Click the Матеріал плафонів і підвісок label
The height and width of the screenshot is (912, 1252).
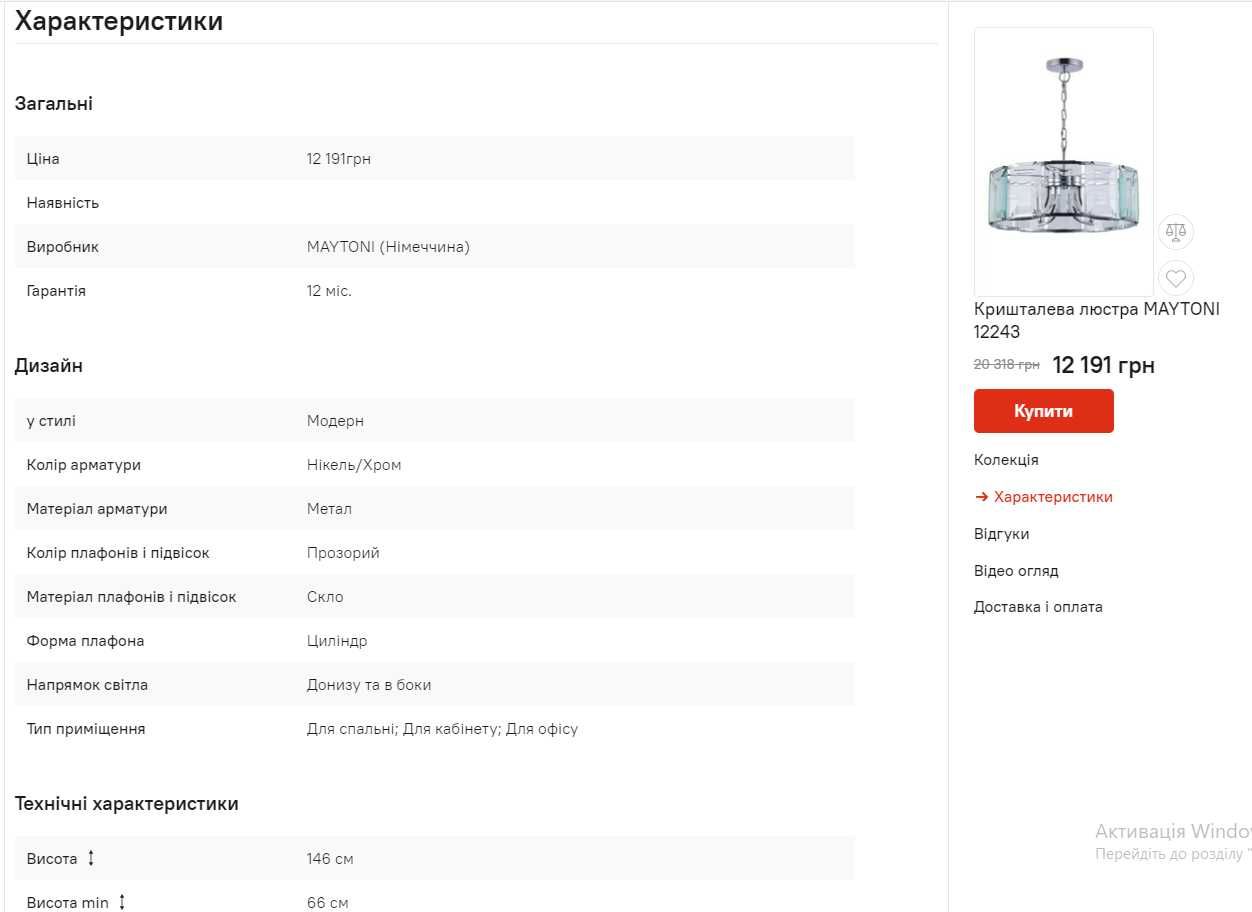click(132, 597)
